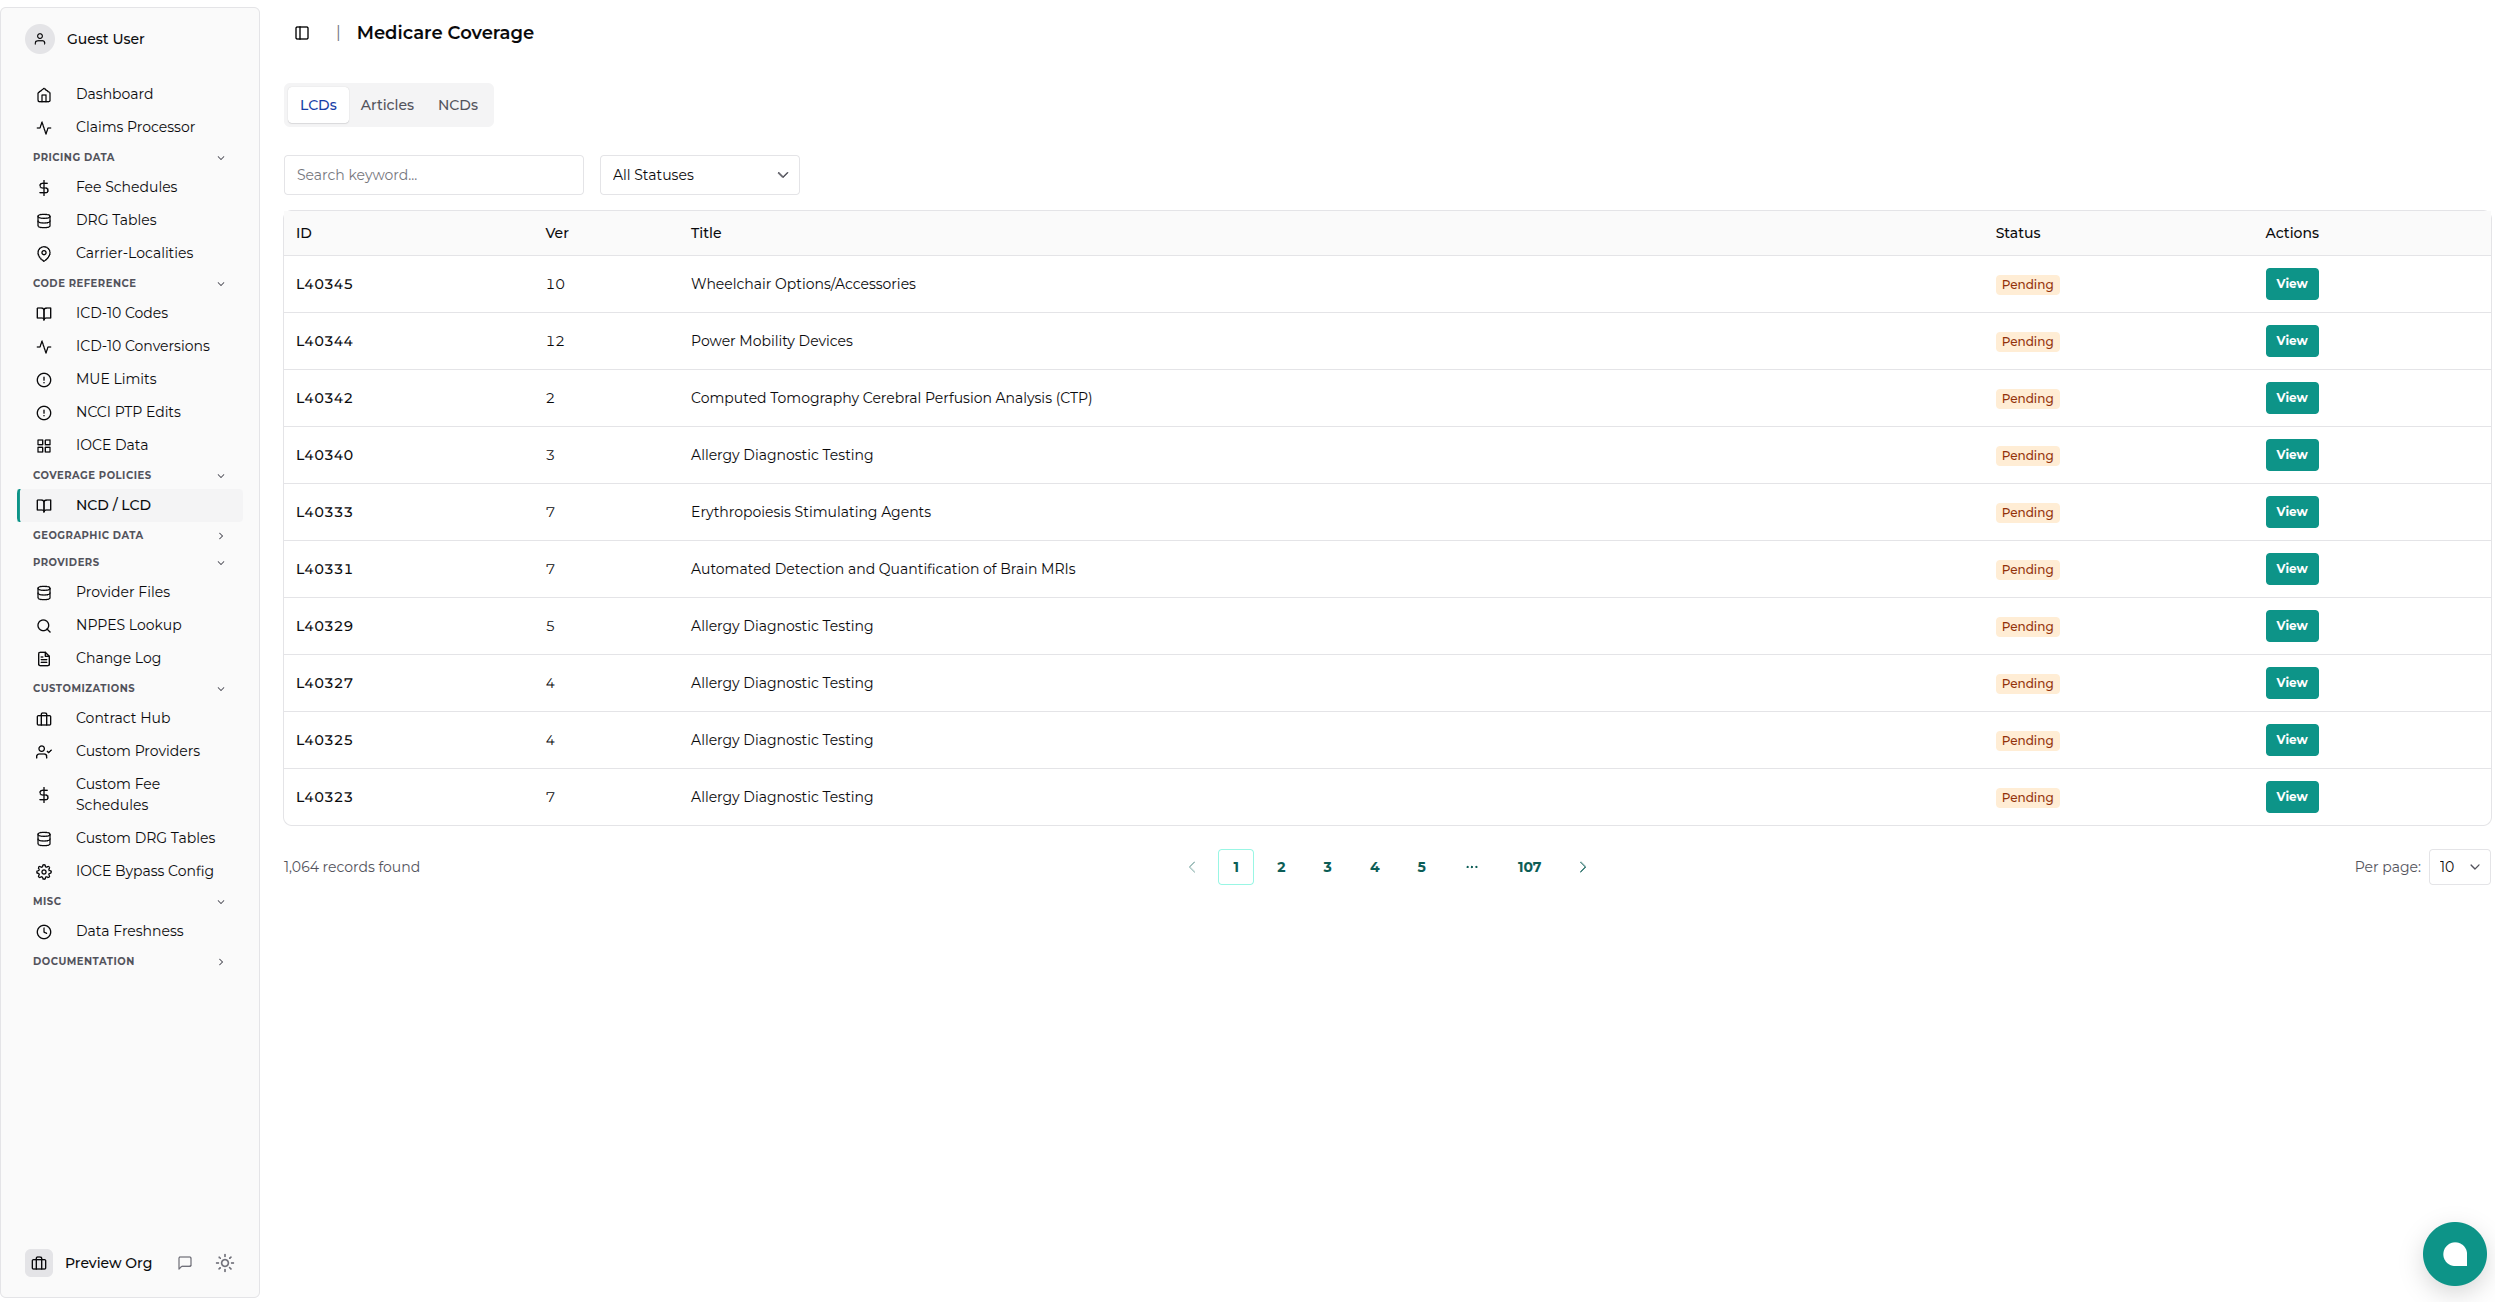Click the NCCI PTP Edits alert icon
Image resolution: width=2495 pixels, height=1302 pixels.
point(44,413)
